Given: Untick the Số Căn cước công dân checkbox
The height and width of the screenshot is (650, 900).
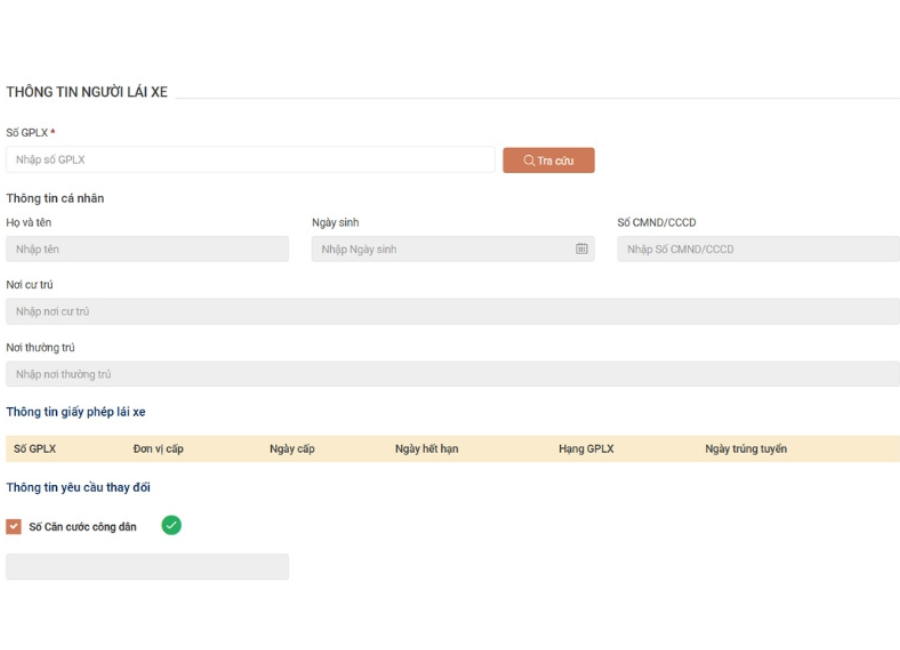Looking at the screenshot, I should click(x=14, y=526).
